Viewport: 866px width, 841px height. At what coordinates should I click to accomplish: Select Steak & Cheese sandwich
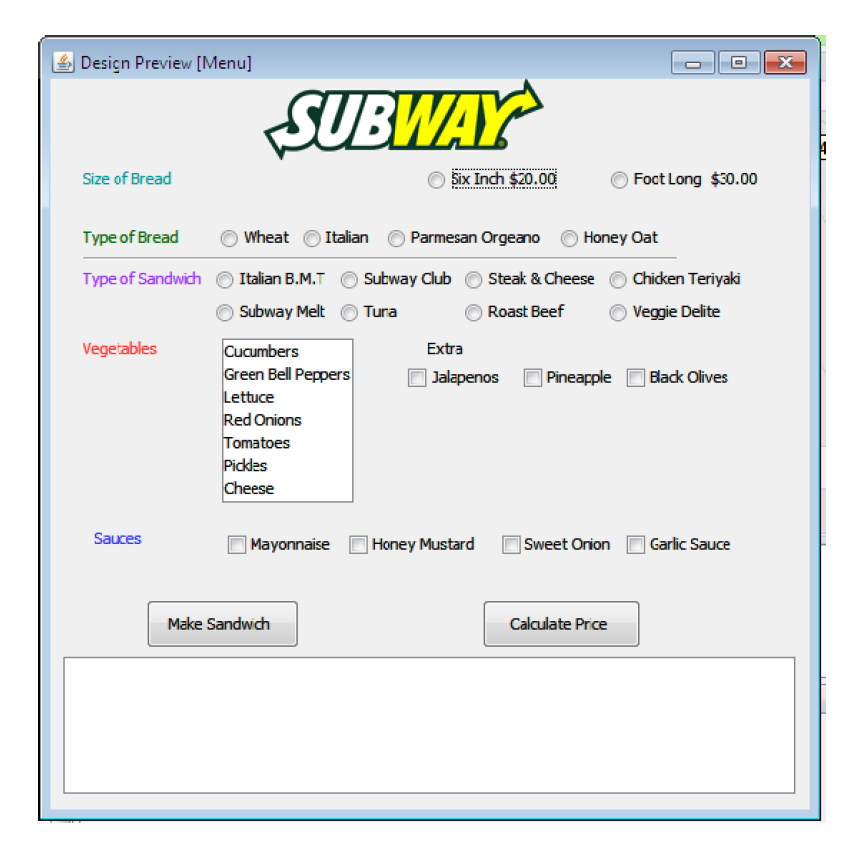click(x=473, y=280)
